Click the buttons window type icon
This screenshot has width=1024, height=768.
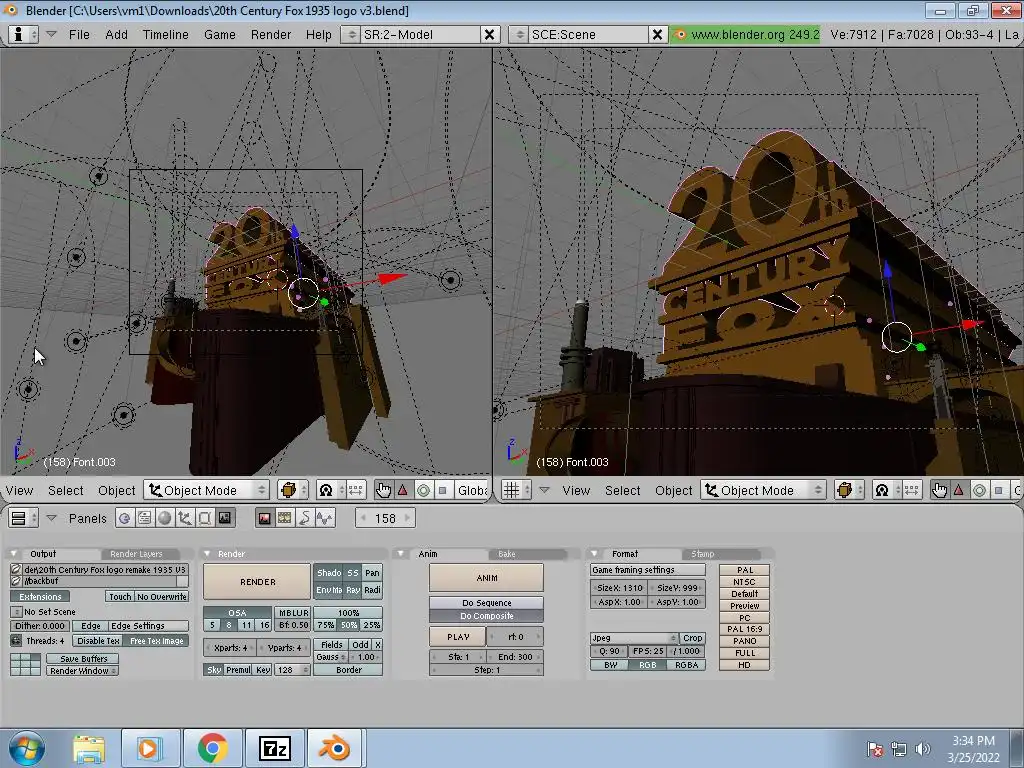click(x=24, y=518)
